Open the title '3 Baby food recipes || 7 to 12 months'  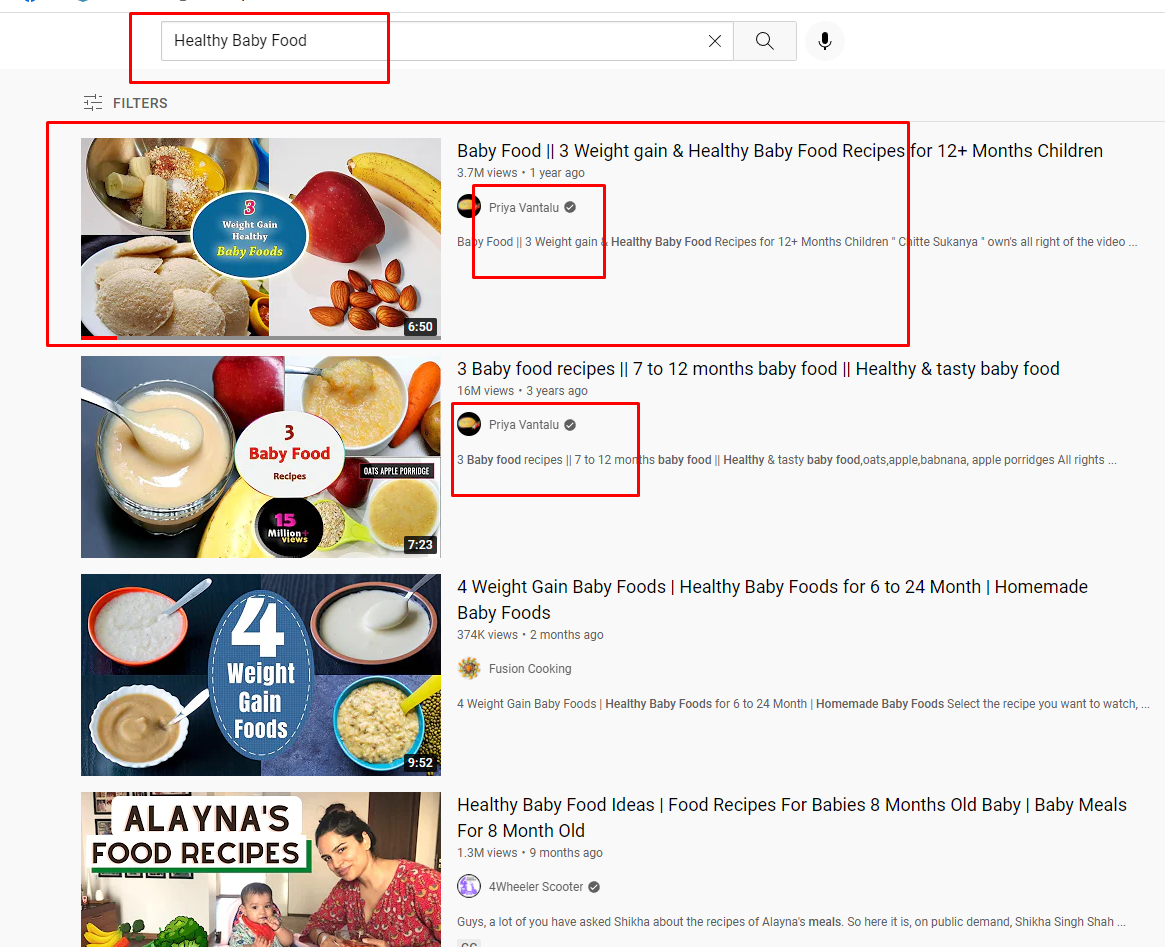pyautogui.click(x=758, y=368)
